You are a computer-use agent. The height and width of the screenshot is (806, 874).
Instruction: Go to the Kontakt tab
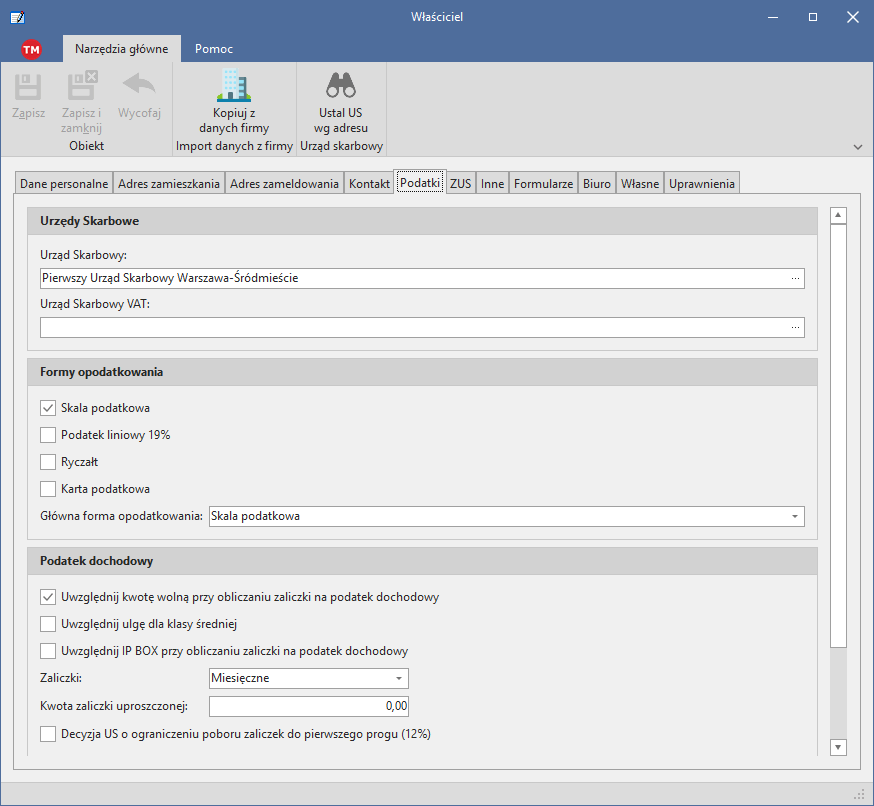point(369,183)
